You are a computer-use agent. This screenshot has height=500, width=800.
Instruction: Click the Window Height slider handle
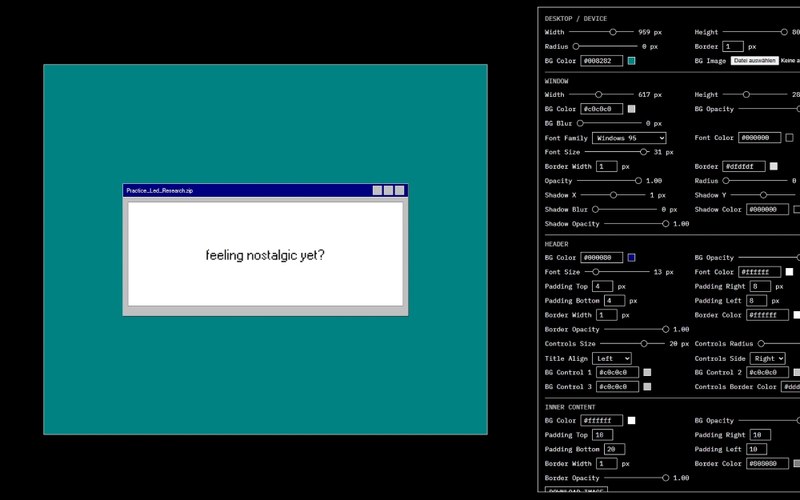(x=746, y=94)
